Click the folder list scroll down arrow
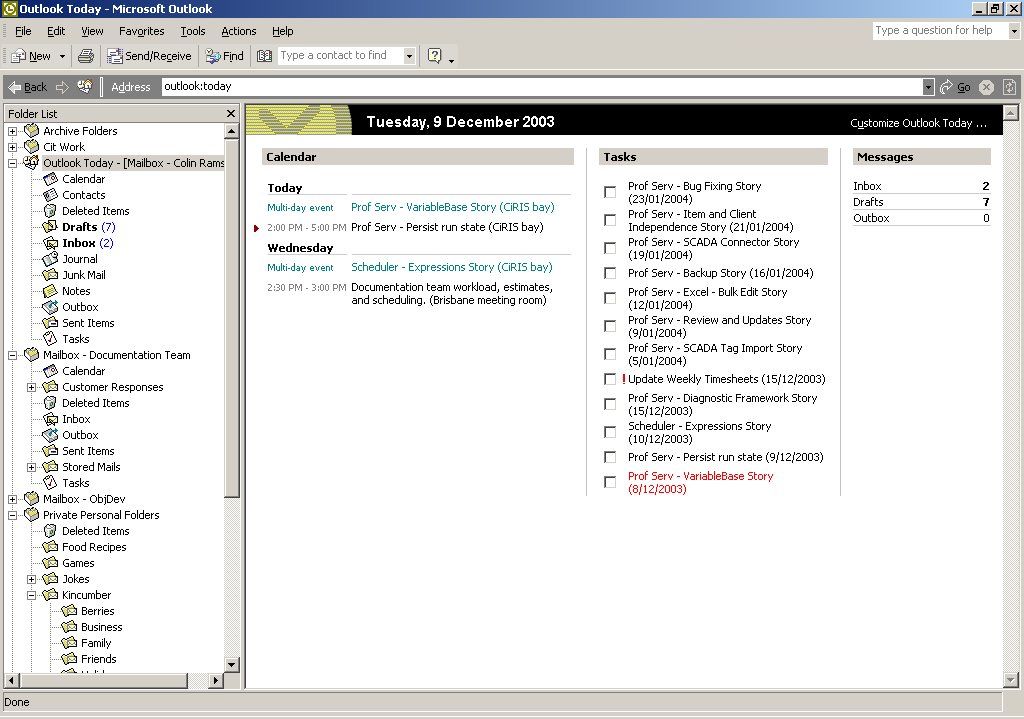 (231, 665)
